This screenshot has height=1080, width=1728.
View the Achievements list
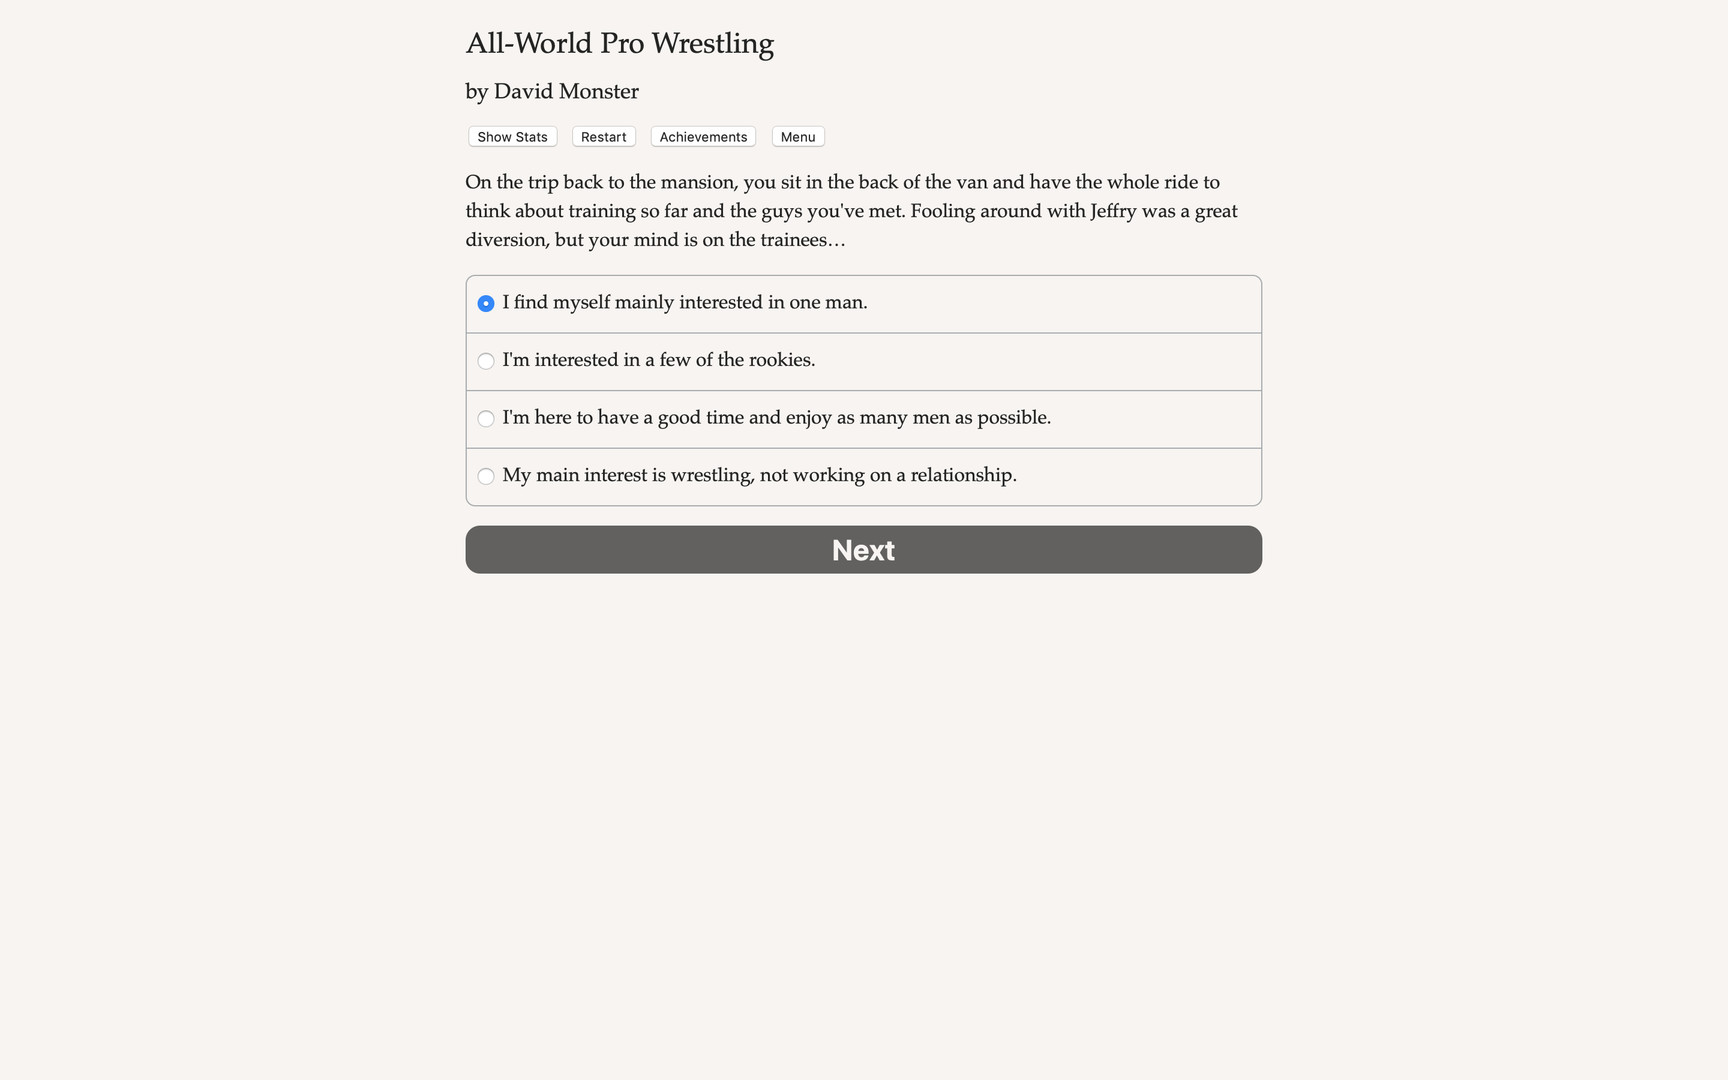(702, 136)
